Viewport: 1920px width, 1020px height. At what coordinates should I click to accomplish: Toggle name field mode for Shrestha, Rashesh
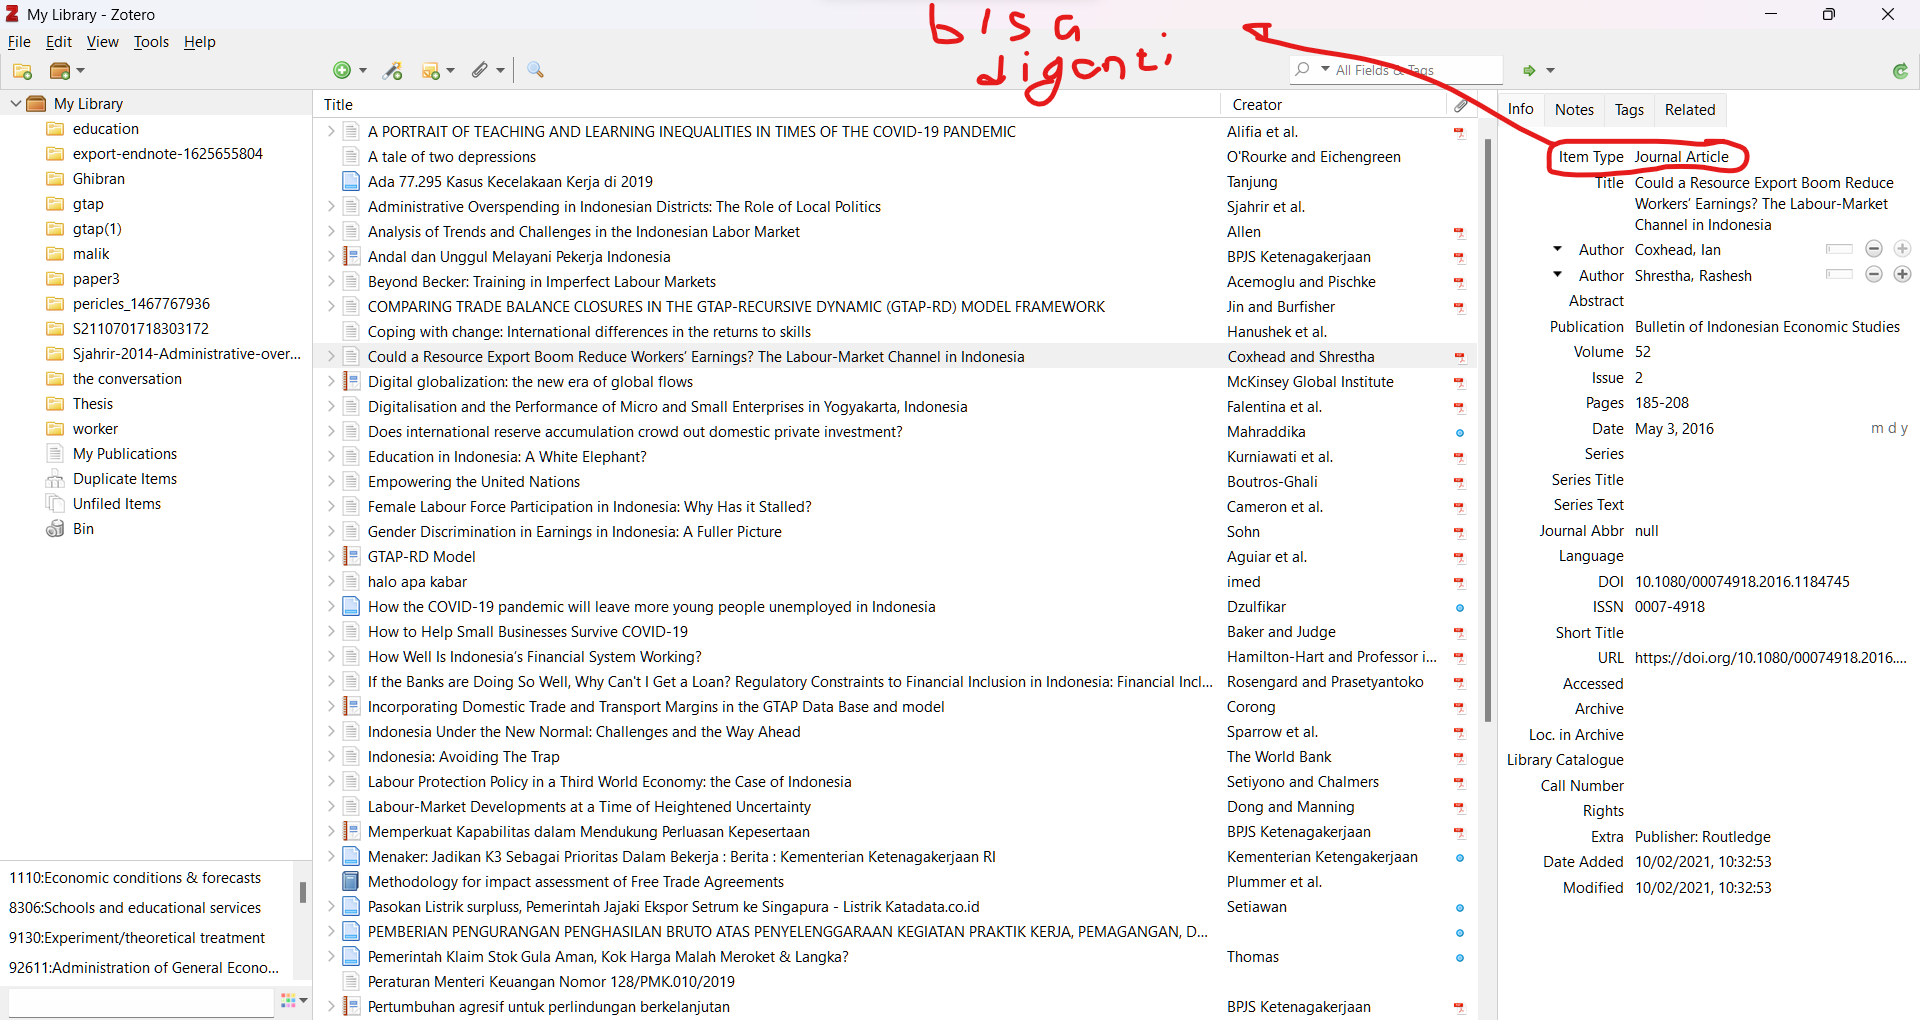pos(1838,275)
